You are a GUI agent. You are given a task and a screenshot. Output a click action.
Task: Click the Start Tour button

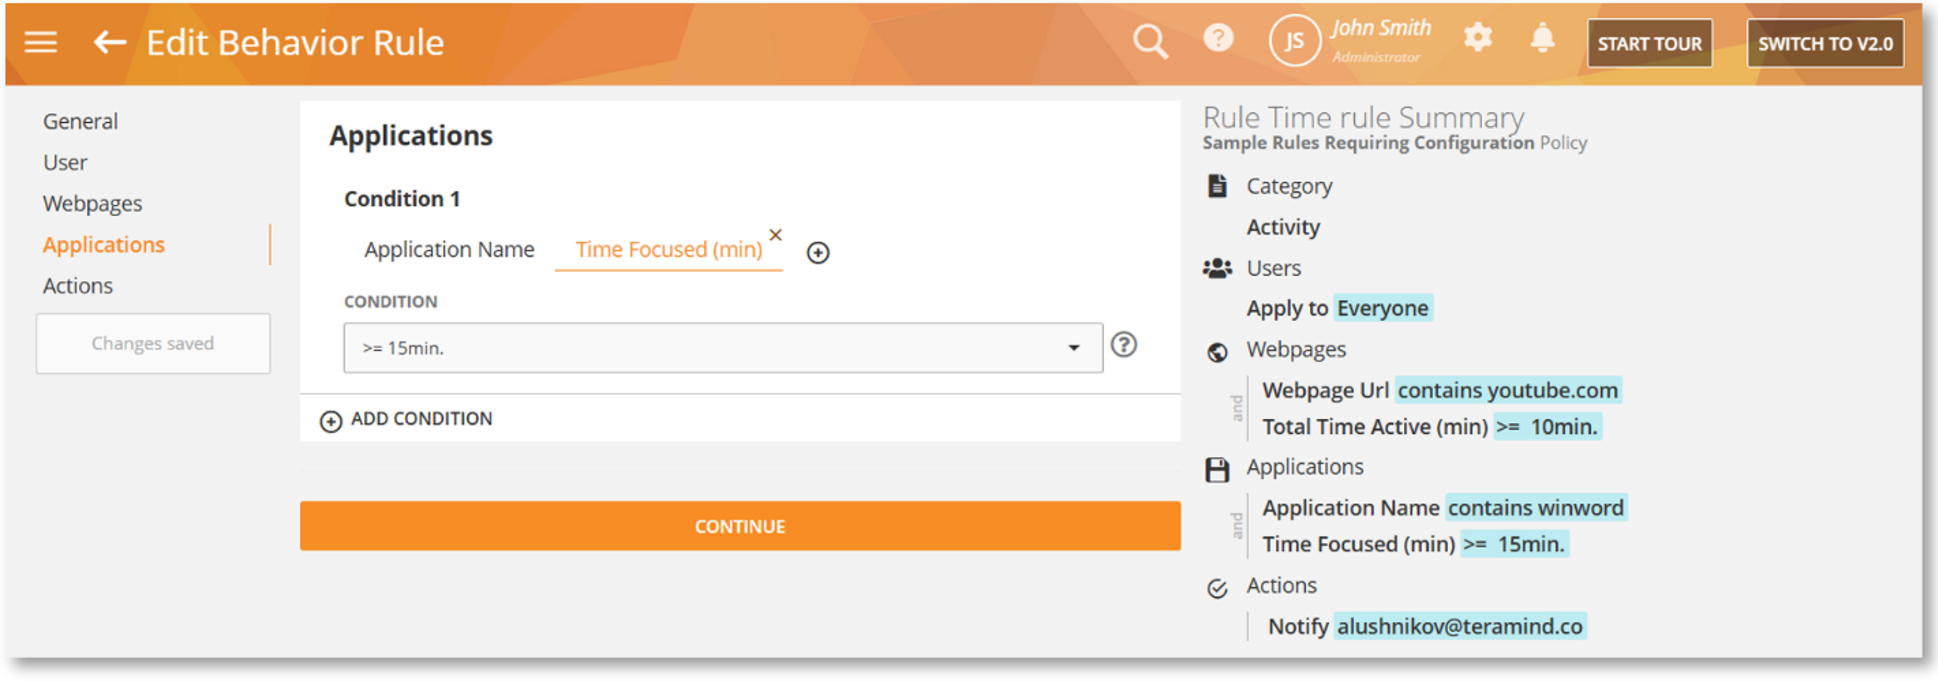(1649, 43)
